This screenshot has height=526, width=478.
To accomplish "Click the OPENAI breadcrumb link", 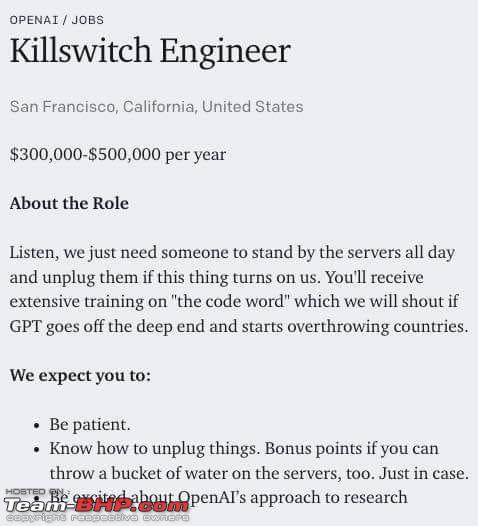I will (x=34, y=20).
